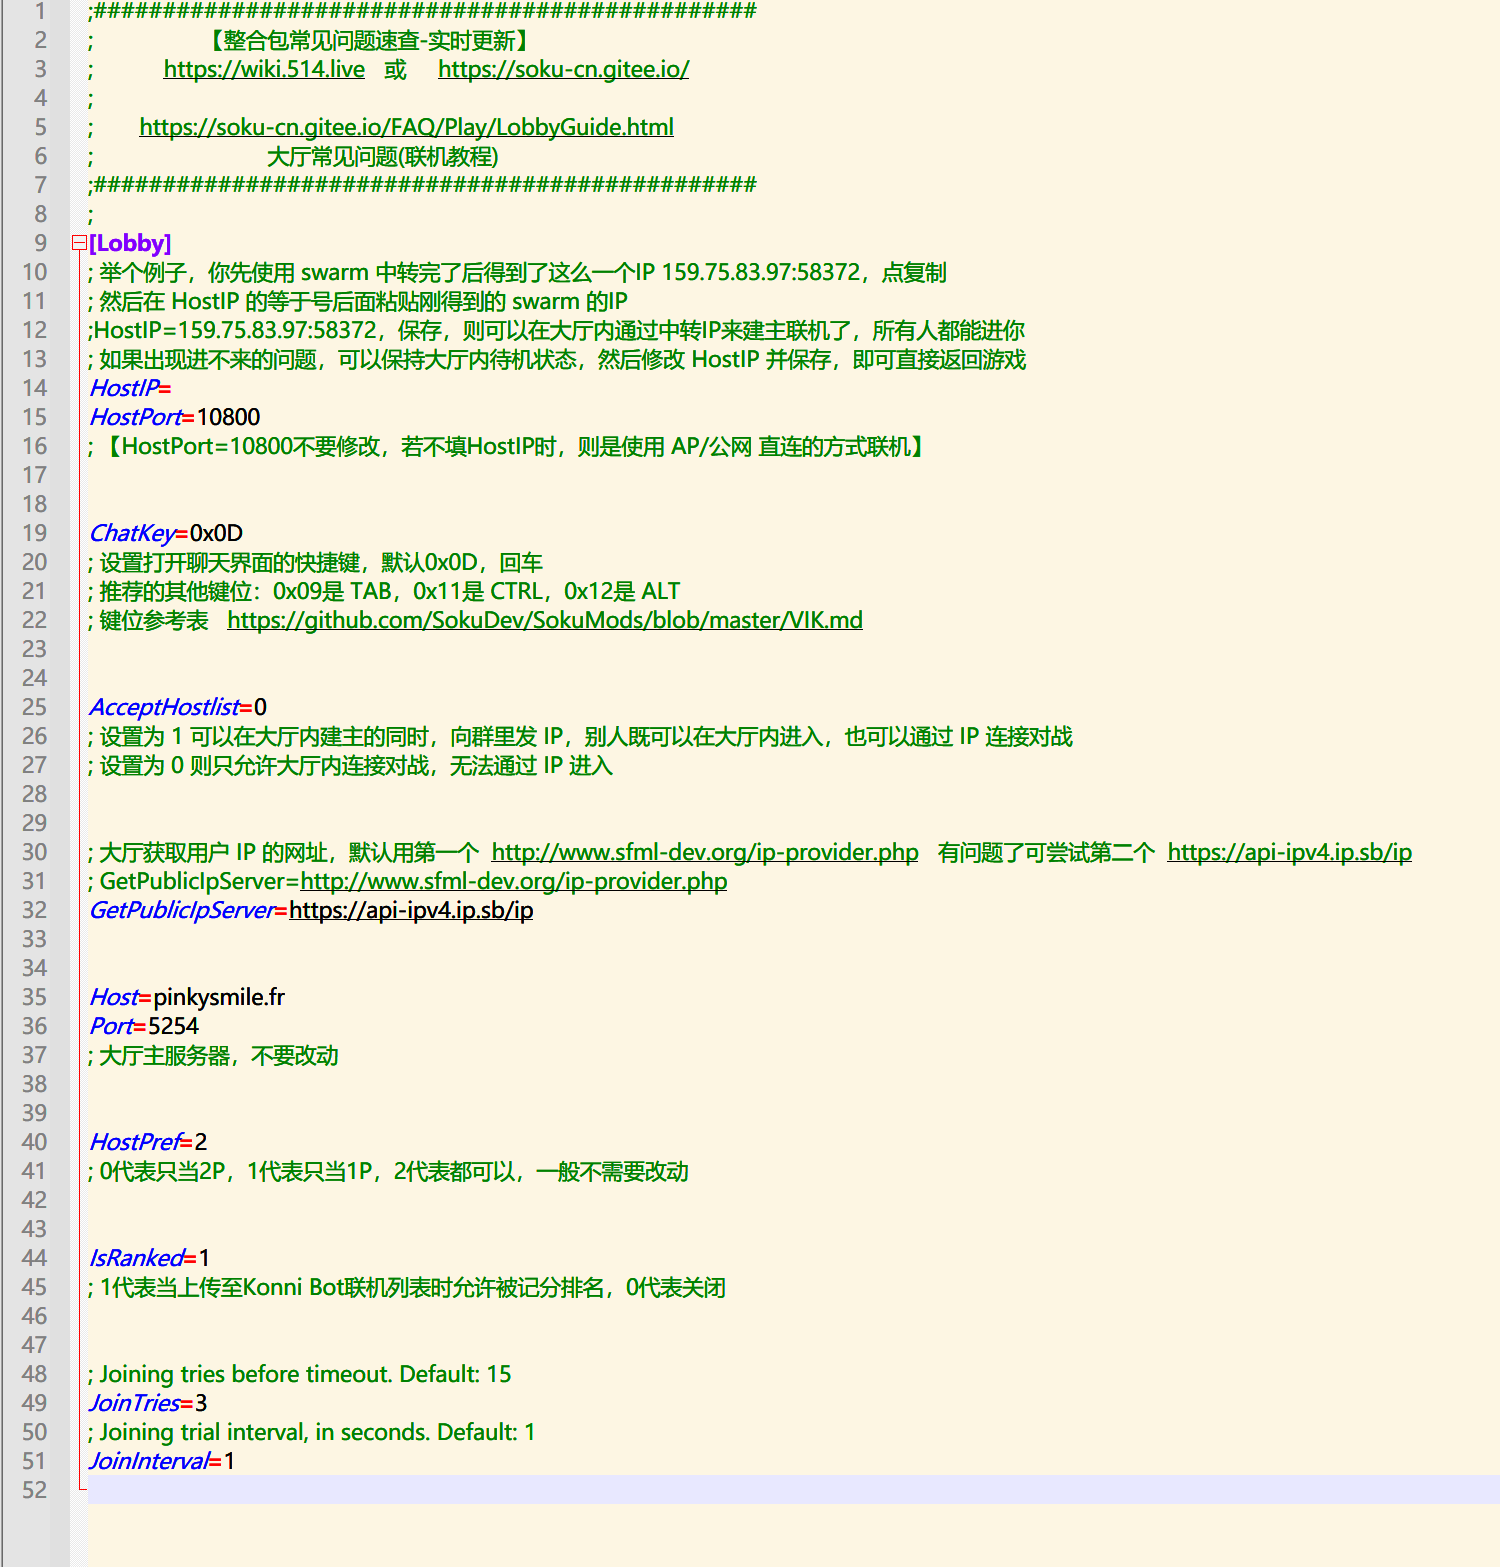The image size is (1500, 1567).
Task: Click the 10800 value after HostPort=
Action: tap(228, 417)
